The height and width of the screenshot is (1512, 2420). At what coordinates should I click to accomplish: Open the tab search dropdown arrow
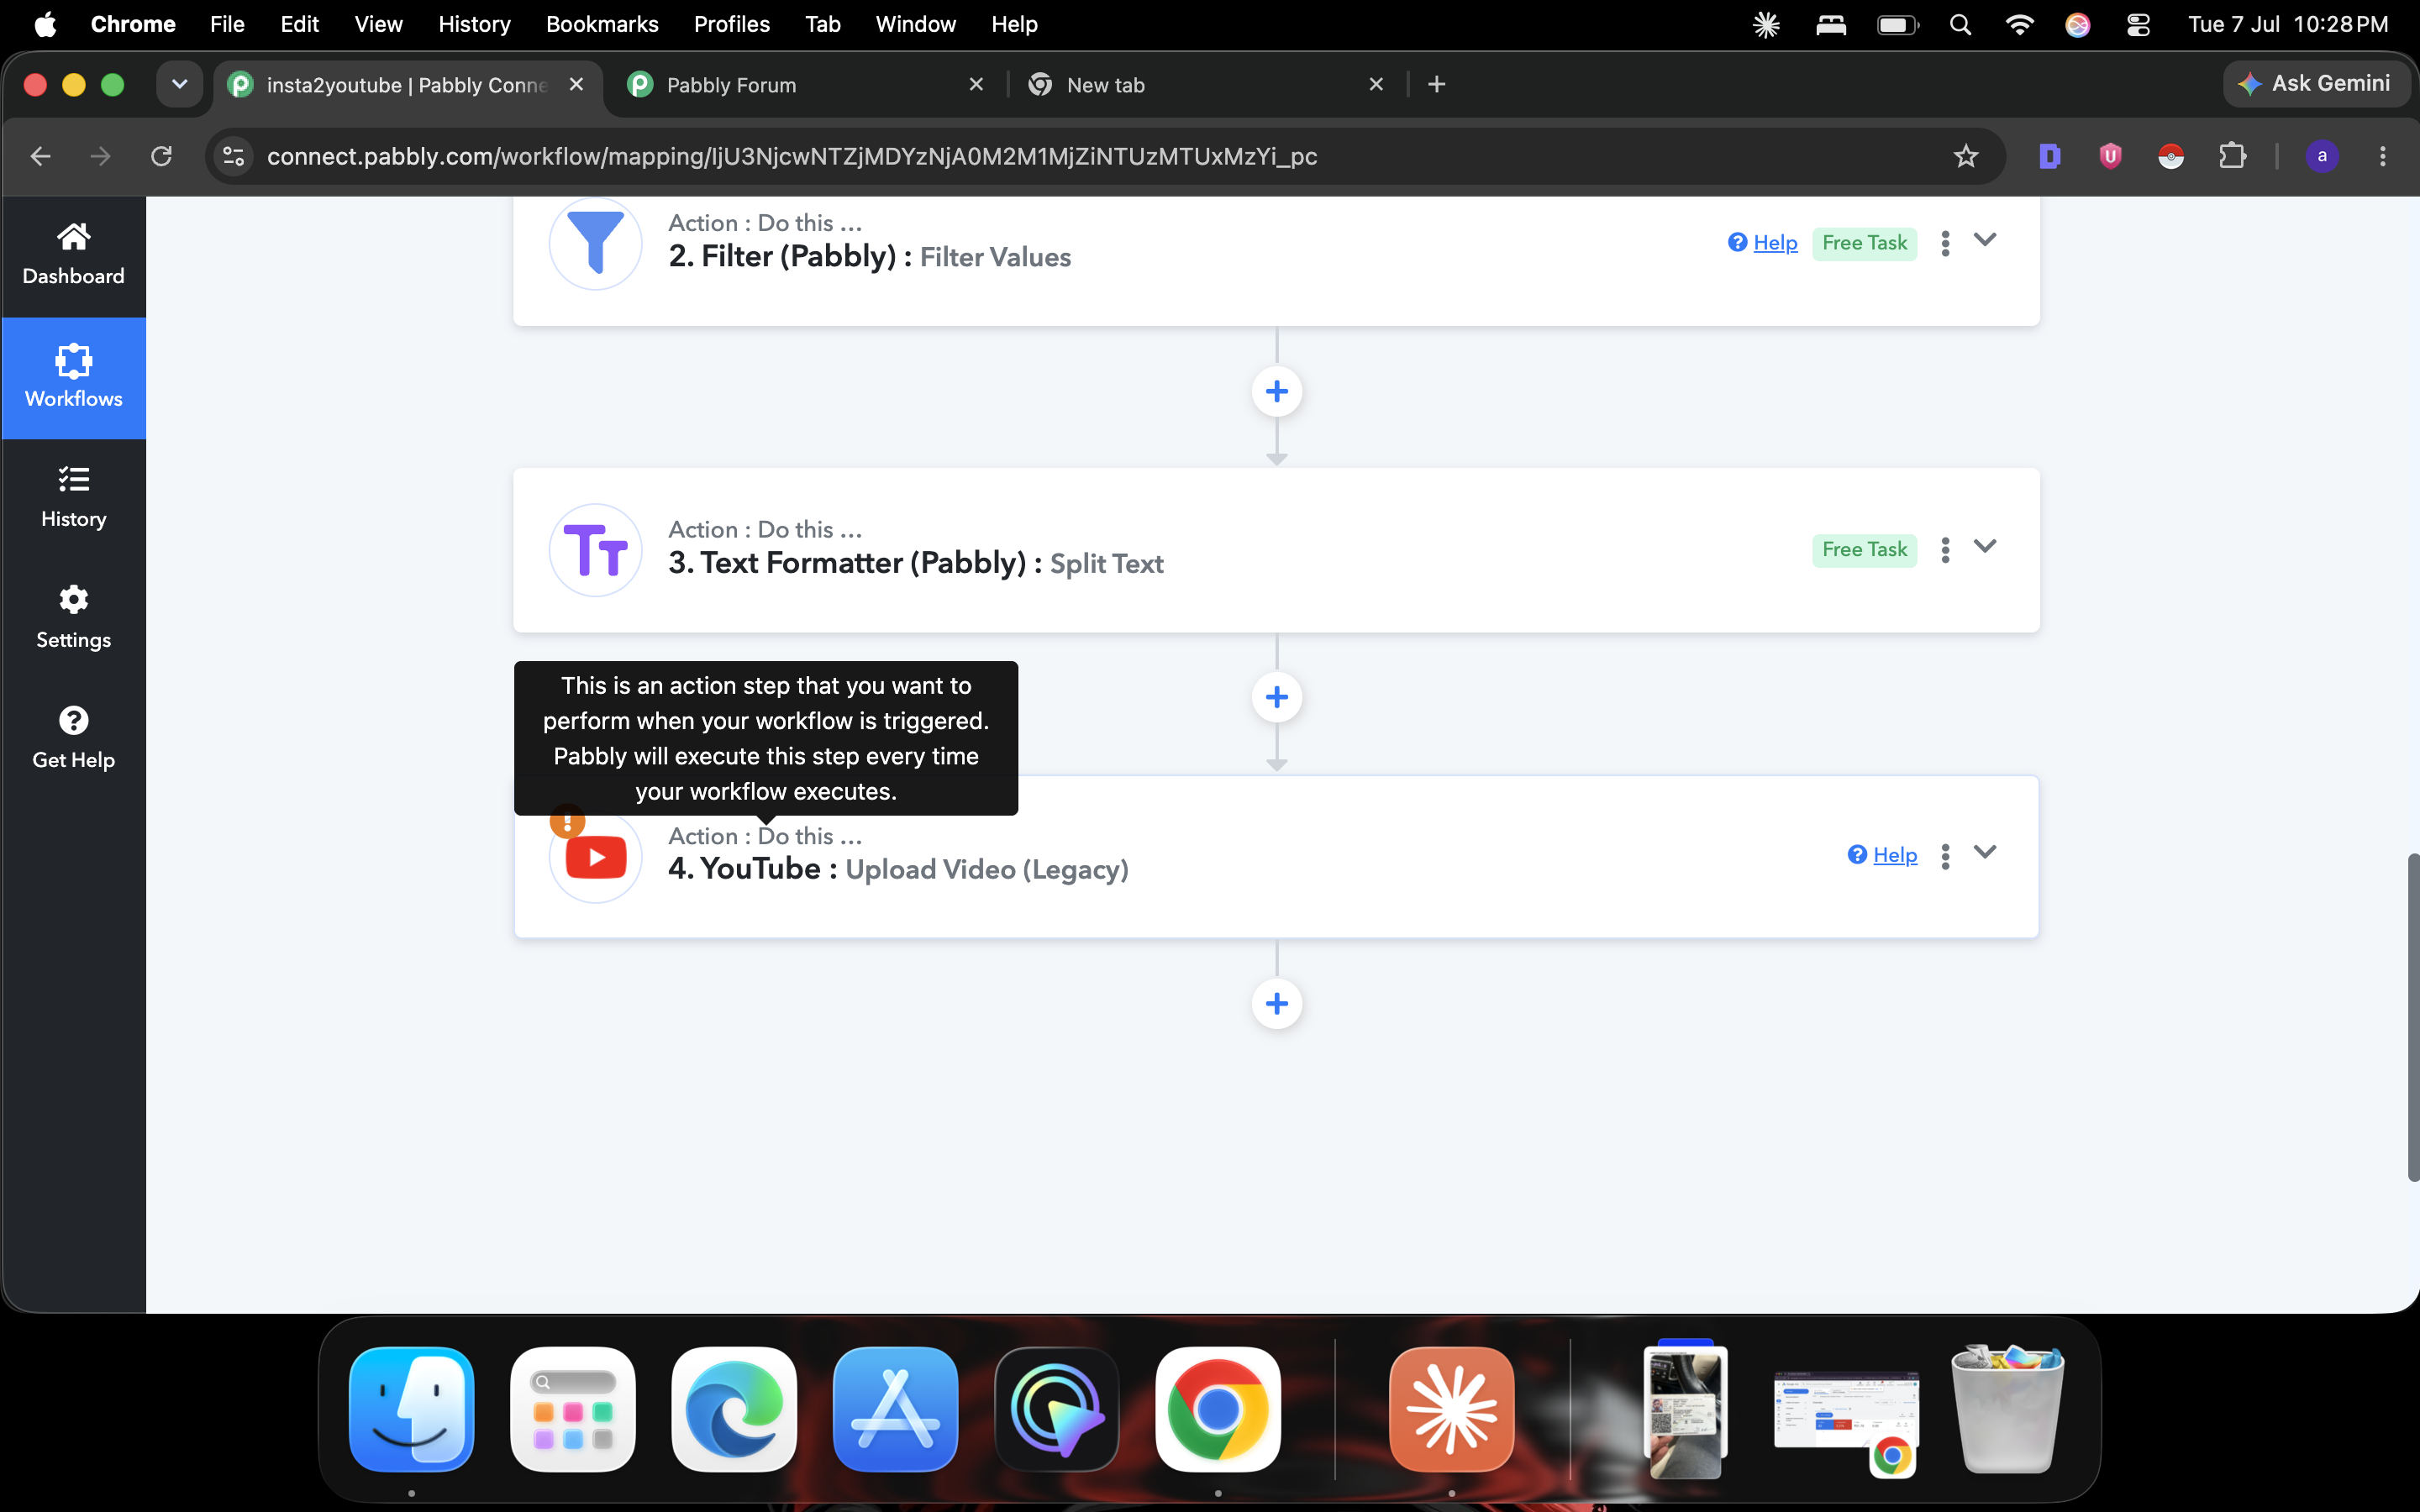click(x=180, y=85)
